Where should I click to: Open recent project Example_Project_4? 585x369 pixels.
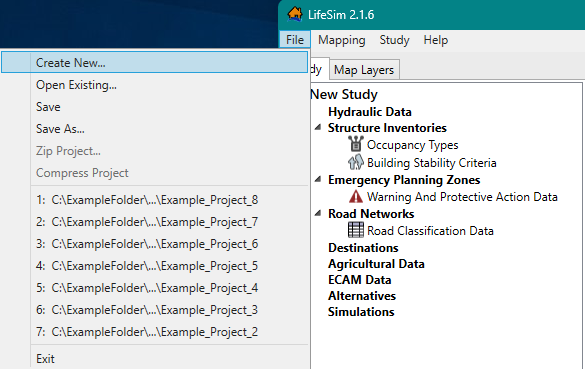154,288
